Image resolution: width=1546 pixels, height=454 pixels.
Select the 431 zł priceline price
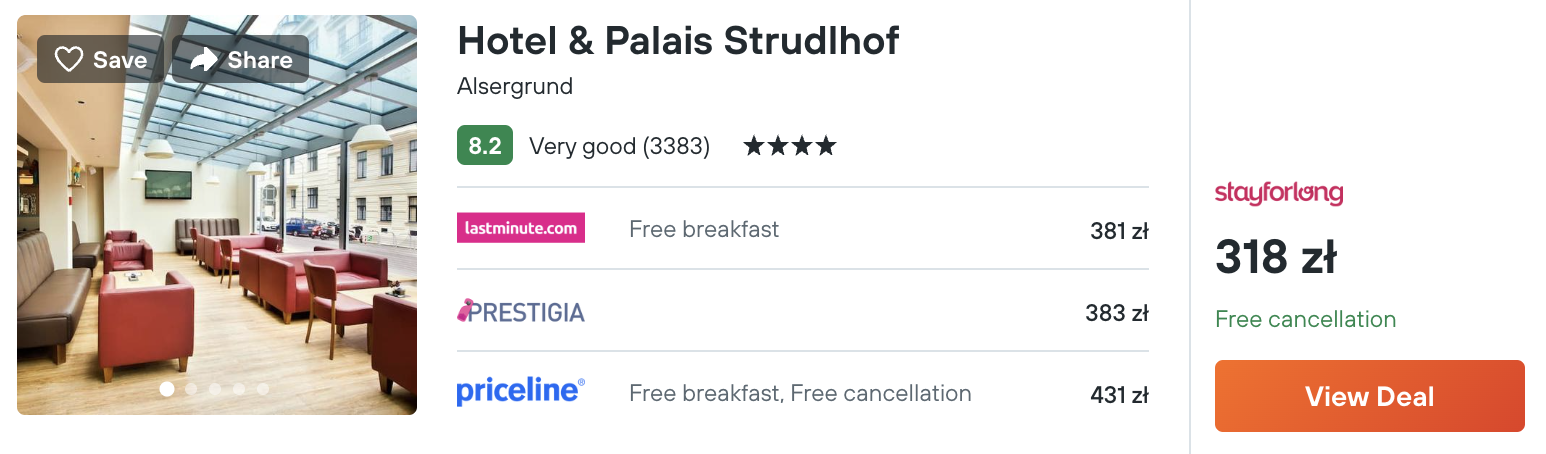tap(1119, 395)
